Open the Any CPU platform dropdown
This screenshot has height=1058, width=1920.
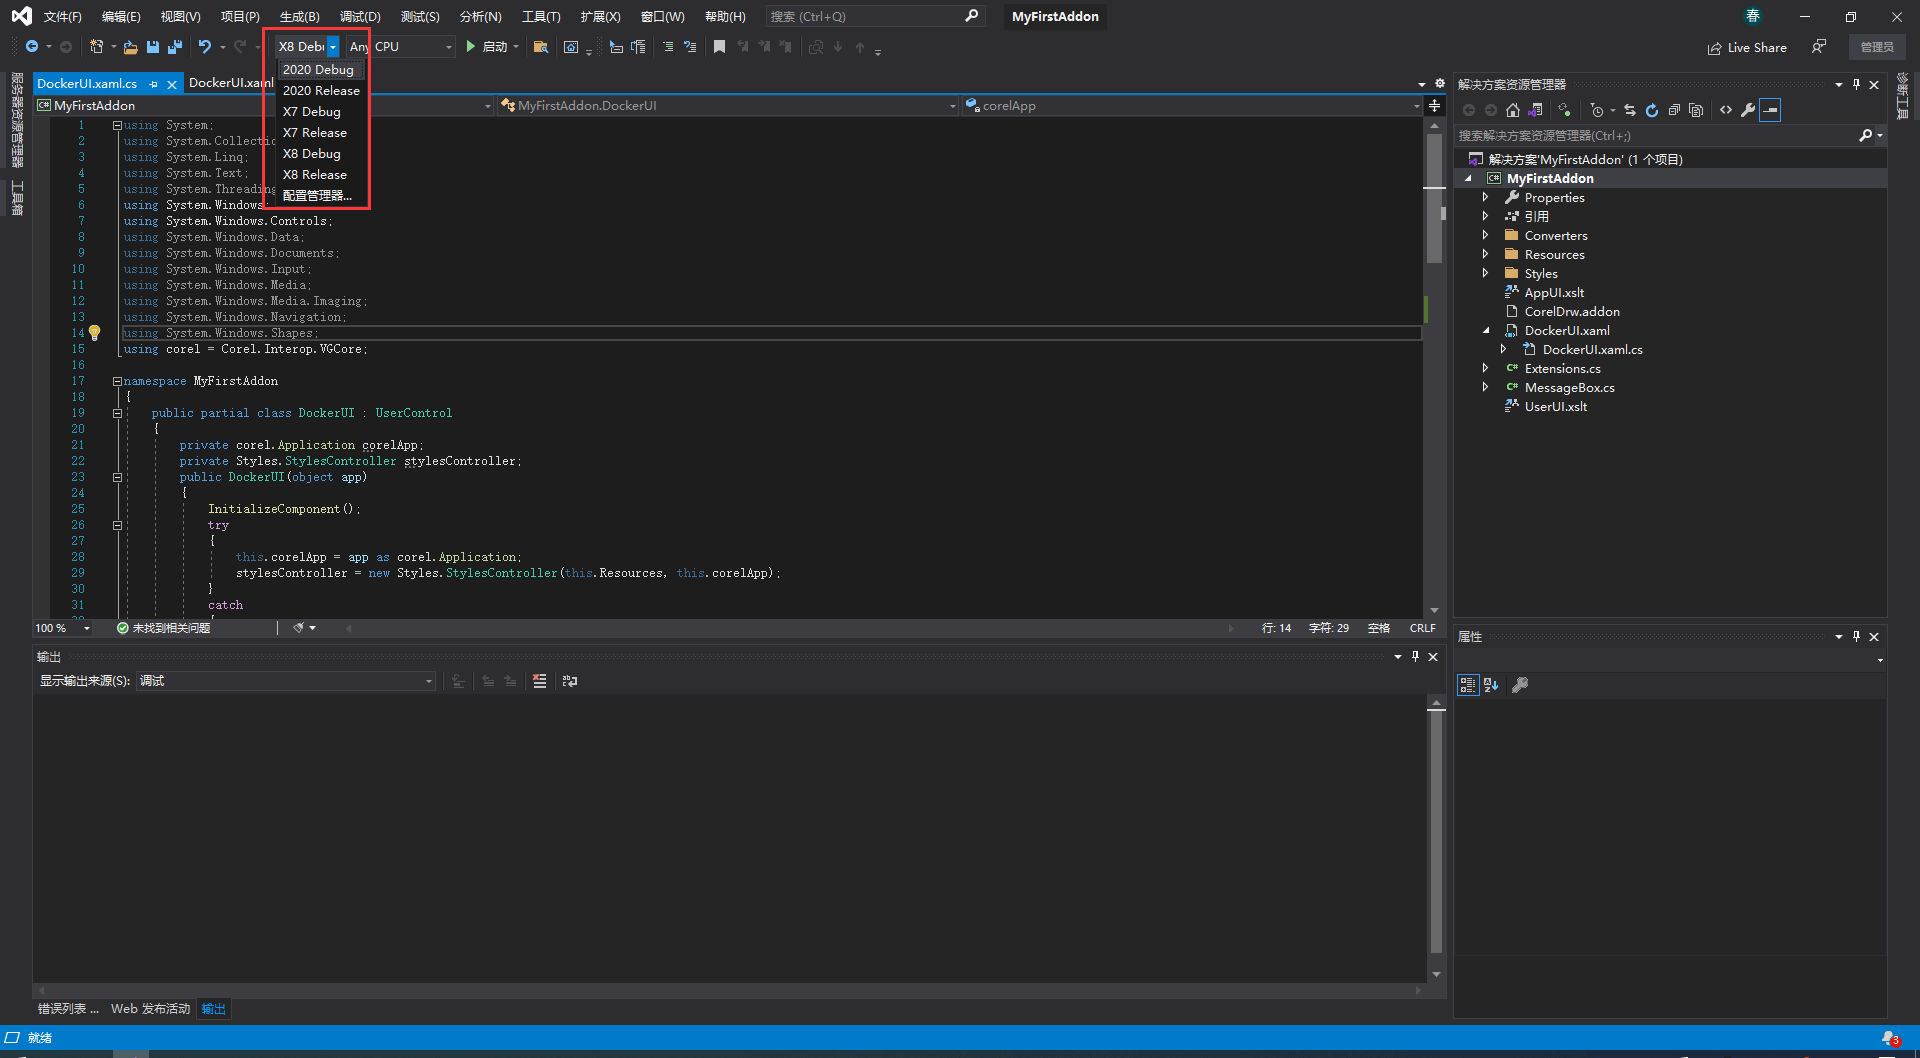coord(448,47)
